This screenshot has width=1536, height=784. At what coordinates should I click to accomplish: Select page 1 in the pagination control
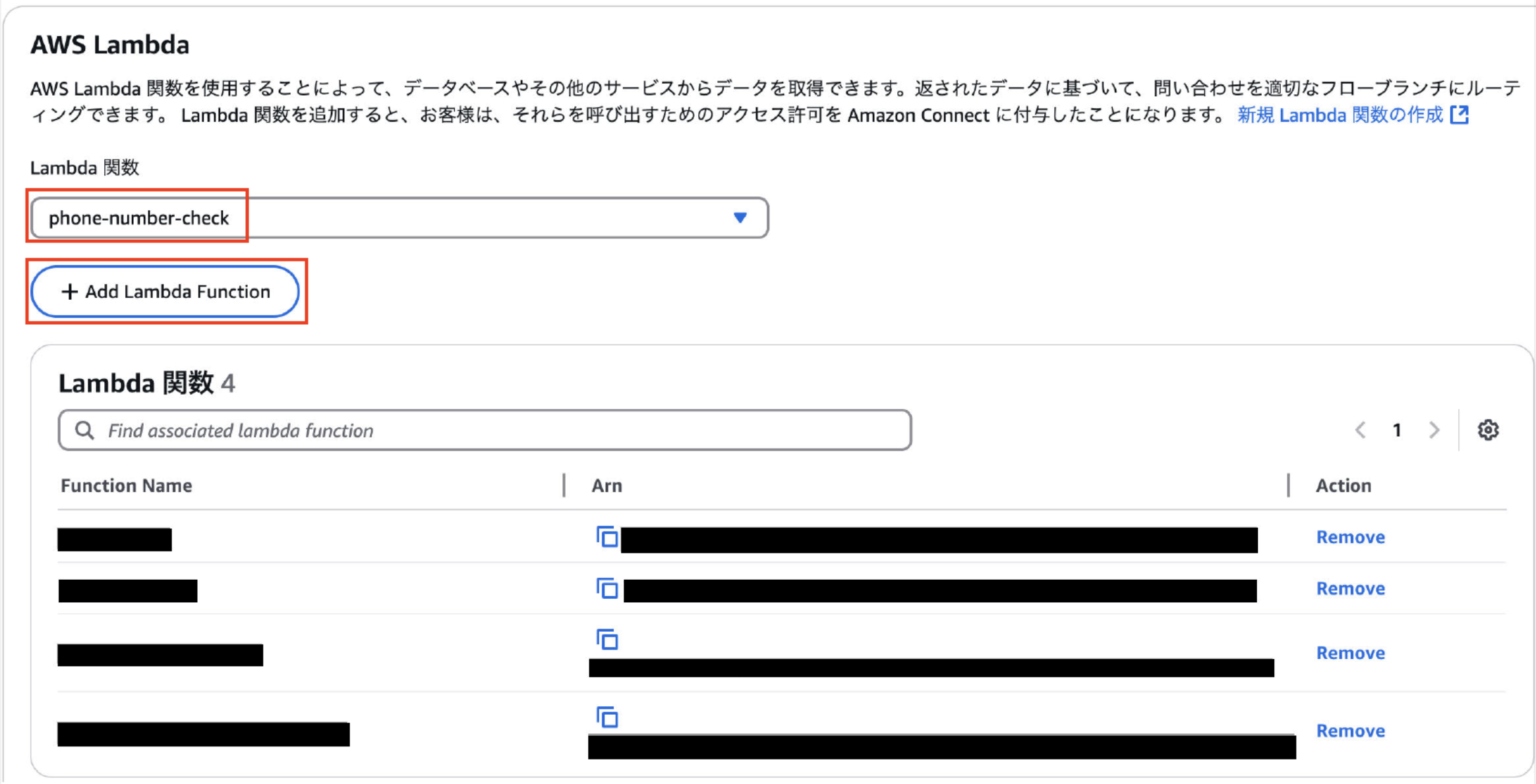coord(1396,430)
